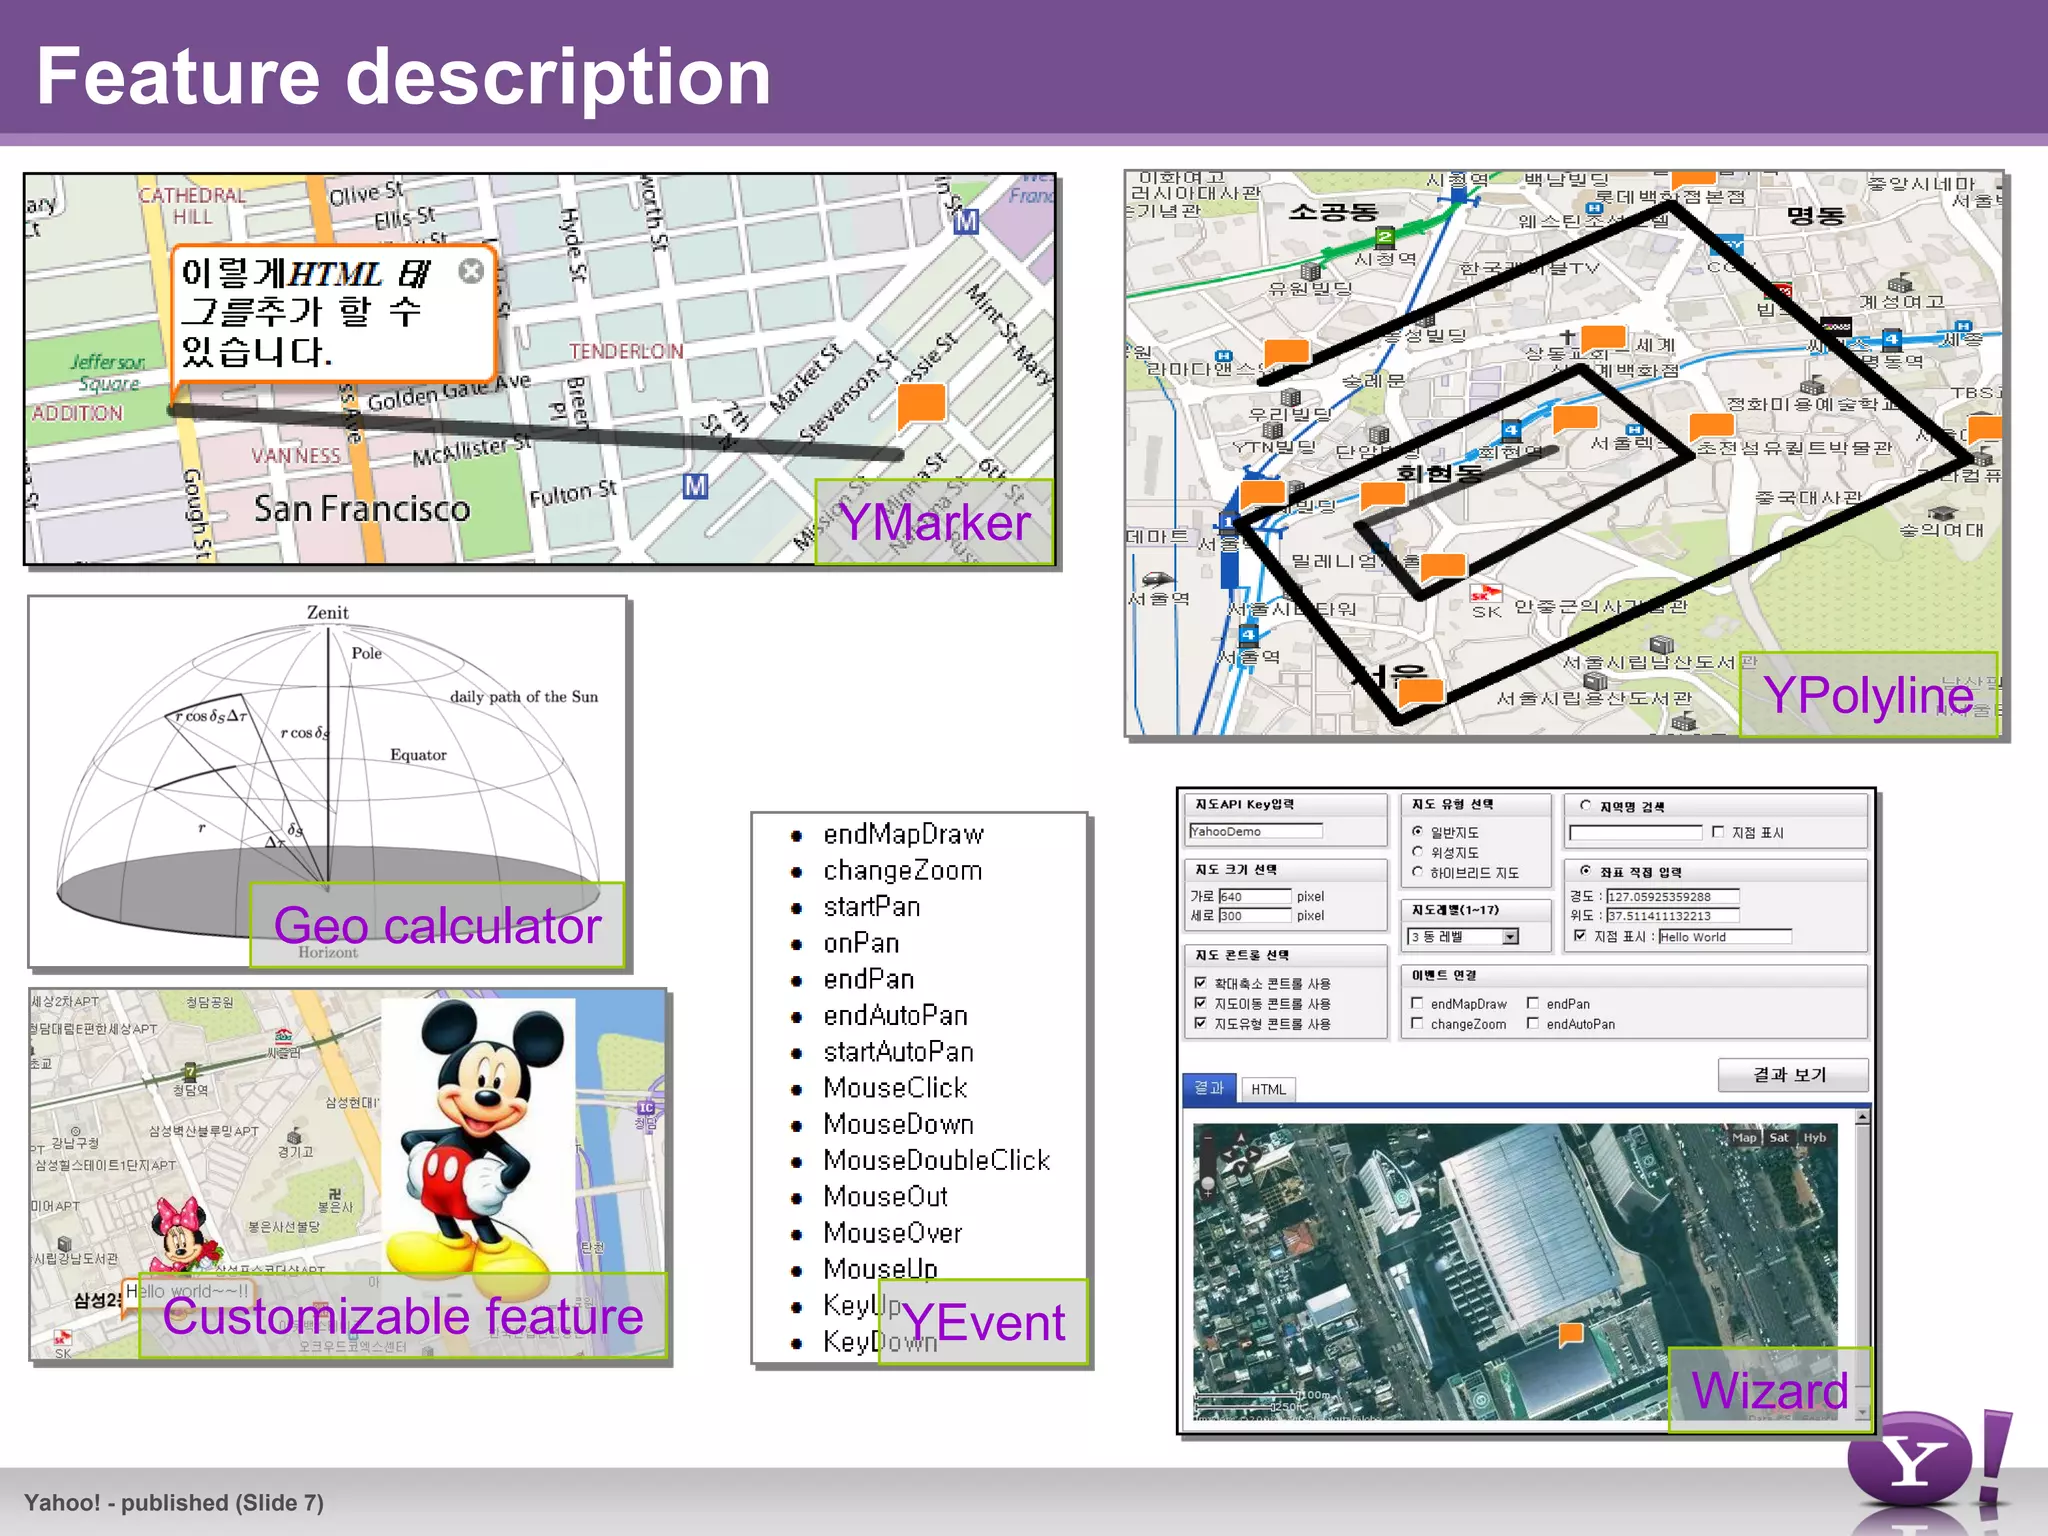The height and width of the screenshot is (1536, 2048).
Task: Pan the wizard map right with arrow
Action: 1253,1154
